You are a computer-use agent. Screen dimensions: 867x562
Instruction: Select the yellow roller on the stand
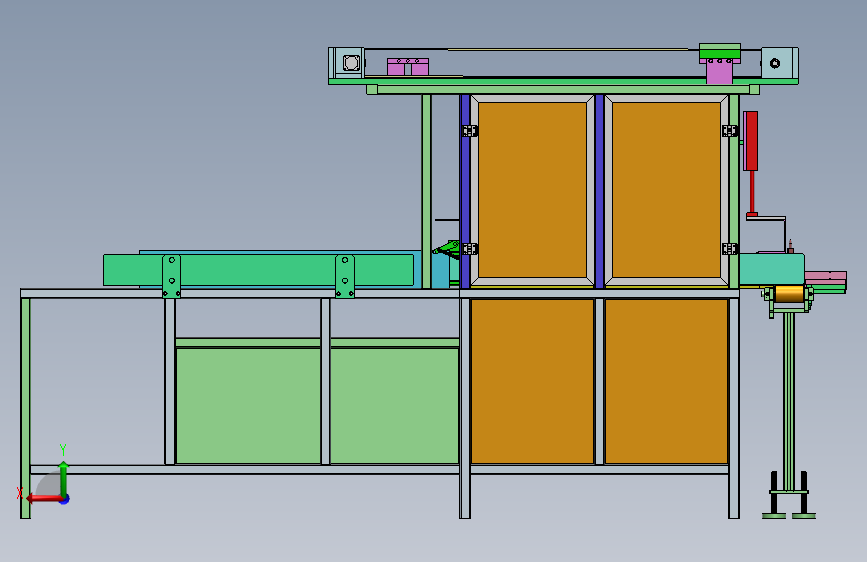click(789, 294)
